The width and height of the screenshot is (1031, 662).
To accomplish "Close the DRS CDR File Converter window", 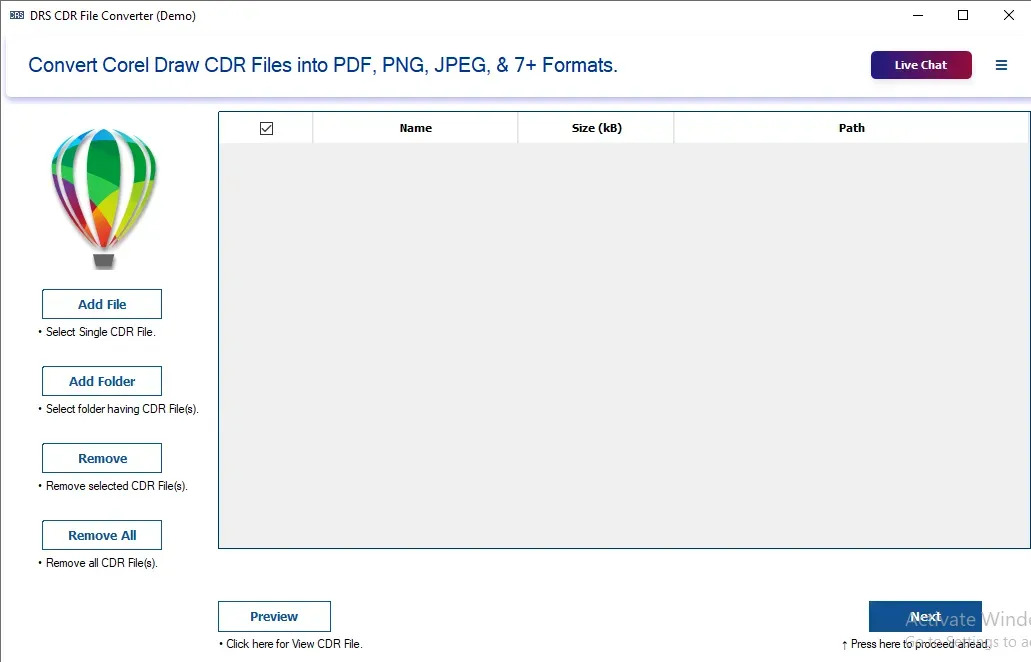I will pos(1009,15).
